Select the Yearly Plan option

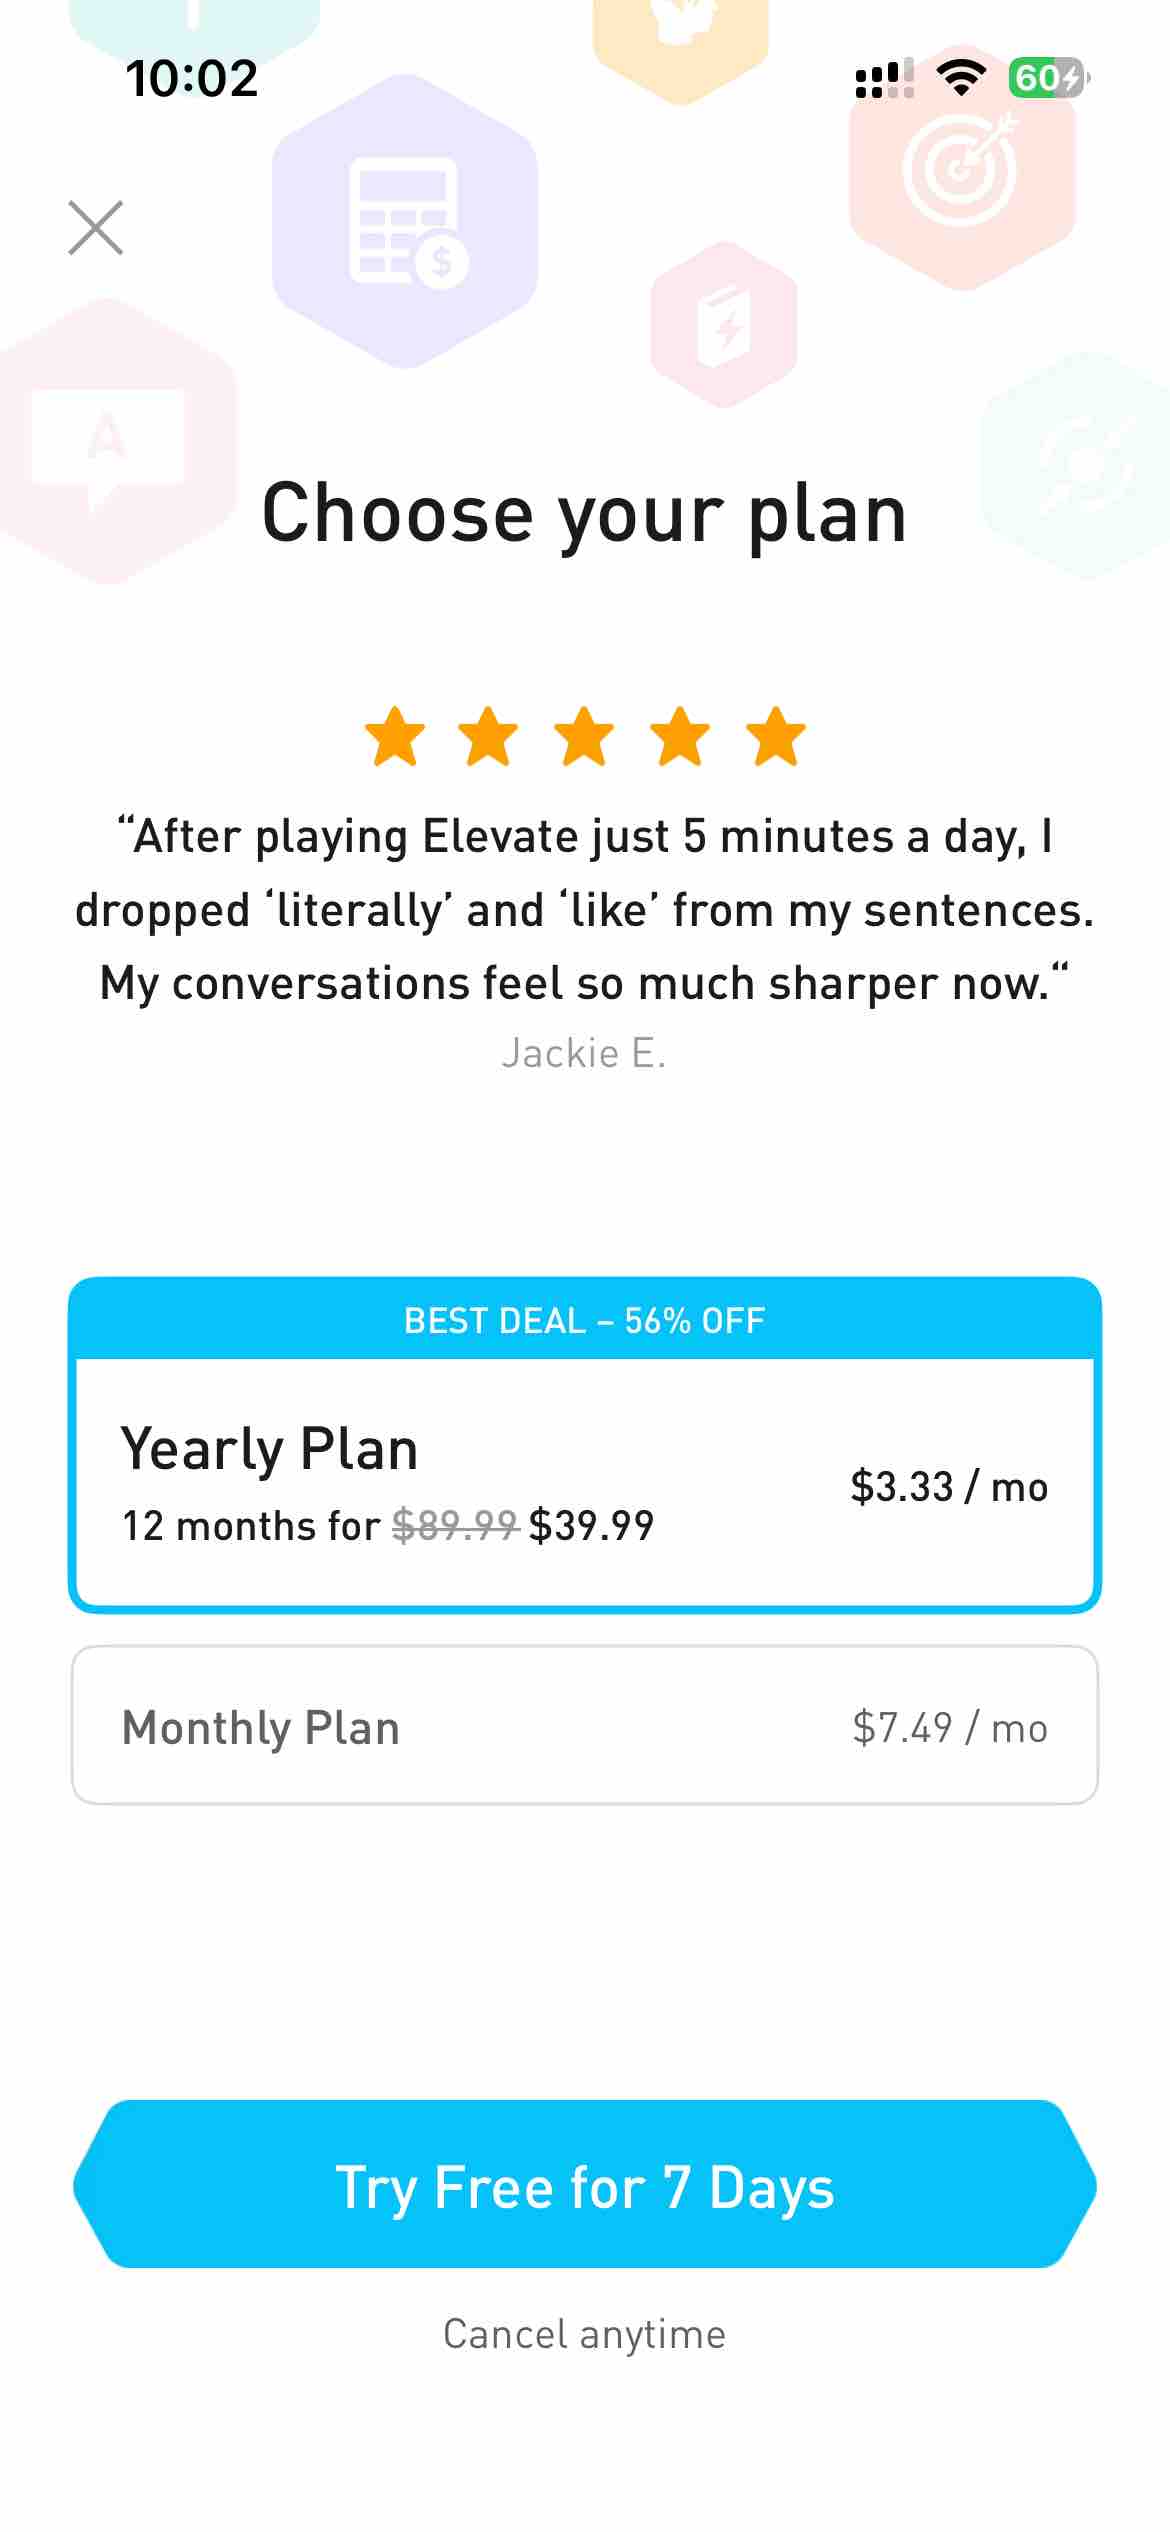585,1483
